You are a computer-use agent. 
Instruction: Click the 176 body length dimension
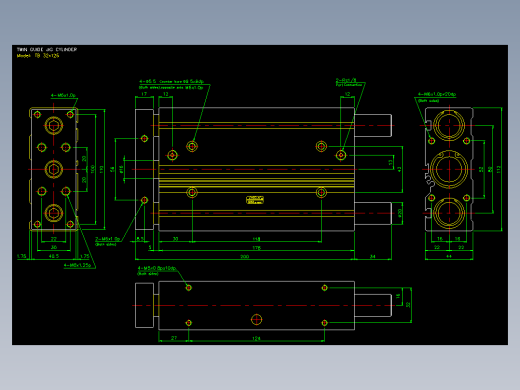[256, 248]
